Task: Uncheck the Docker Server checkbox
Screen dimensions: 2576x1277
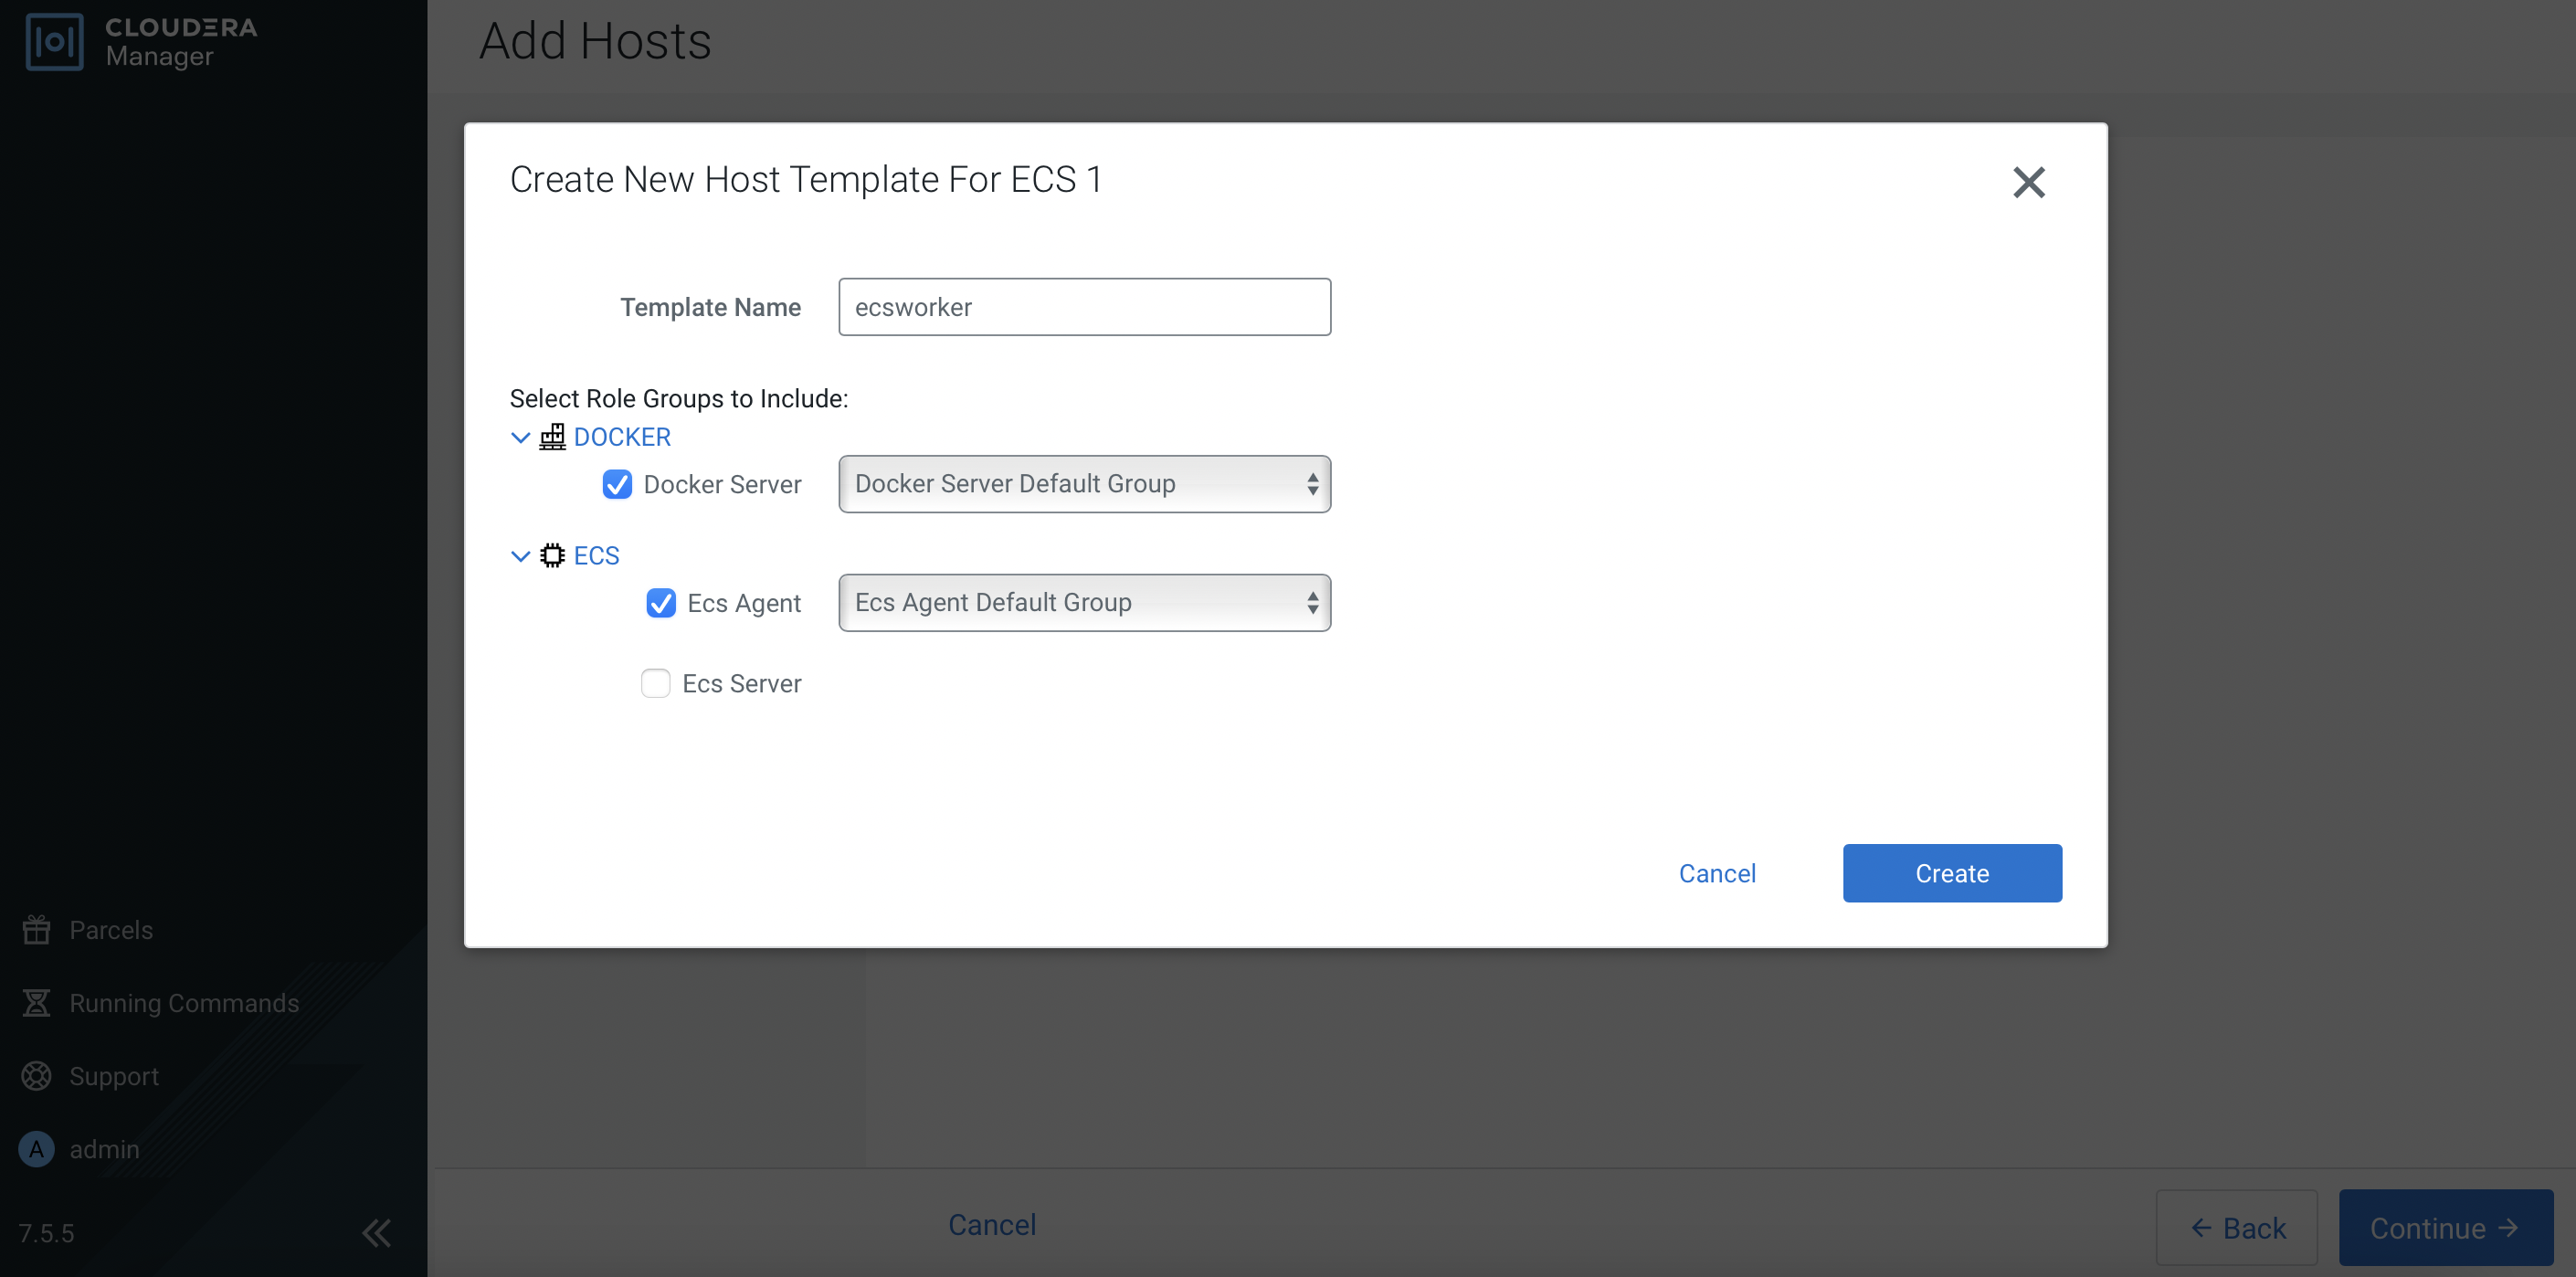Action: tap(617, 485)
